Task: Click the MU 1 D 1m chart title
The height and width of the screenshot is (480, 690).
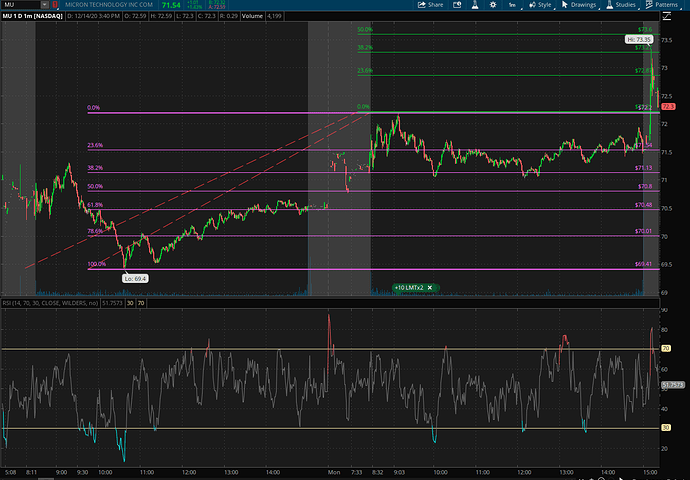Action: click(32, 16)
